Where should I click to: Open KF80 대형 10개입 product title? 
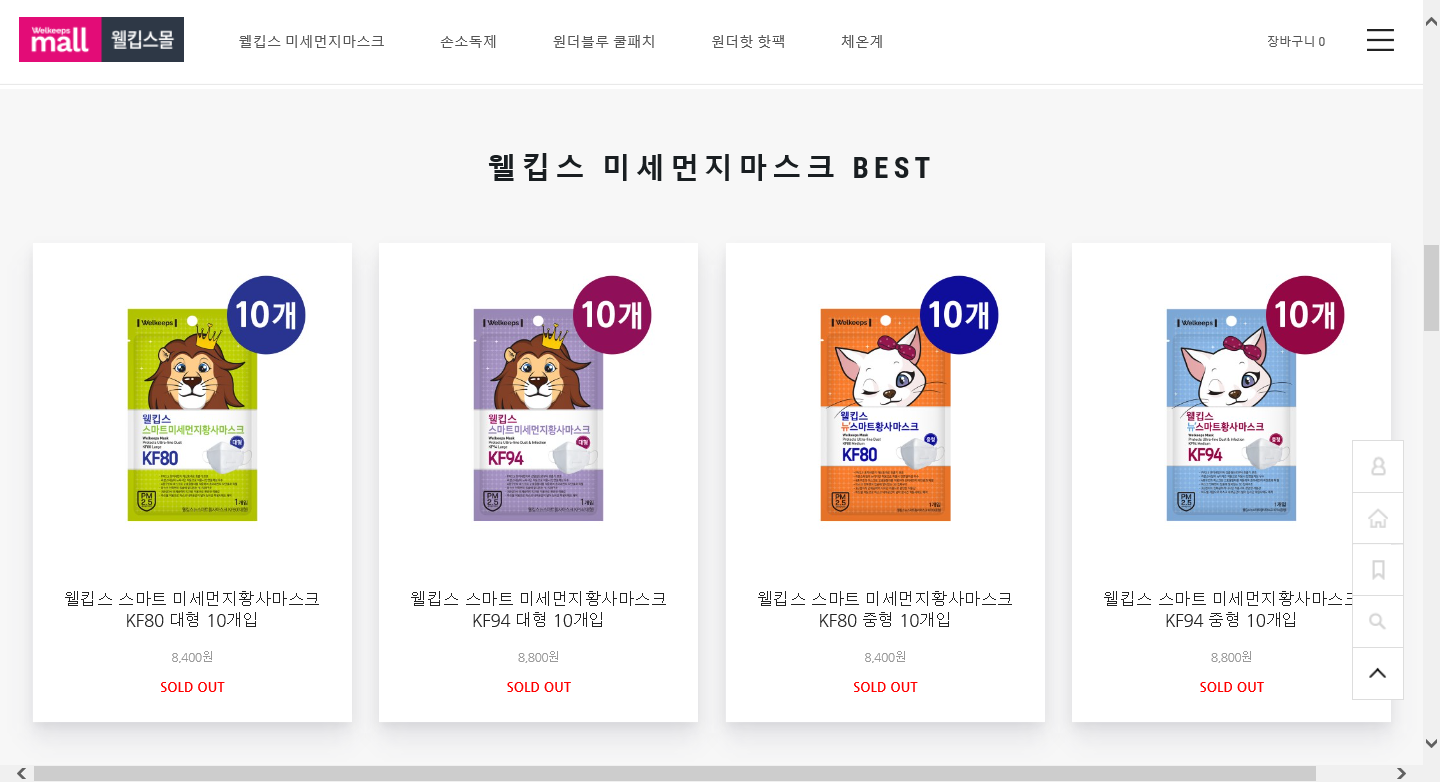[x=192, y=609]
